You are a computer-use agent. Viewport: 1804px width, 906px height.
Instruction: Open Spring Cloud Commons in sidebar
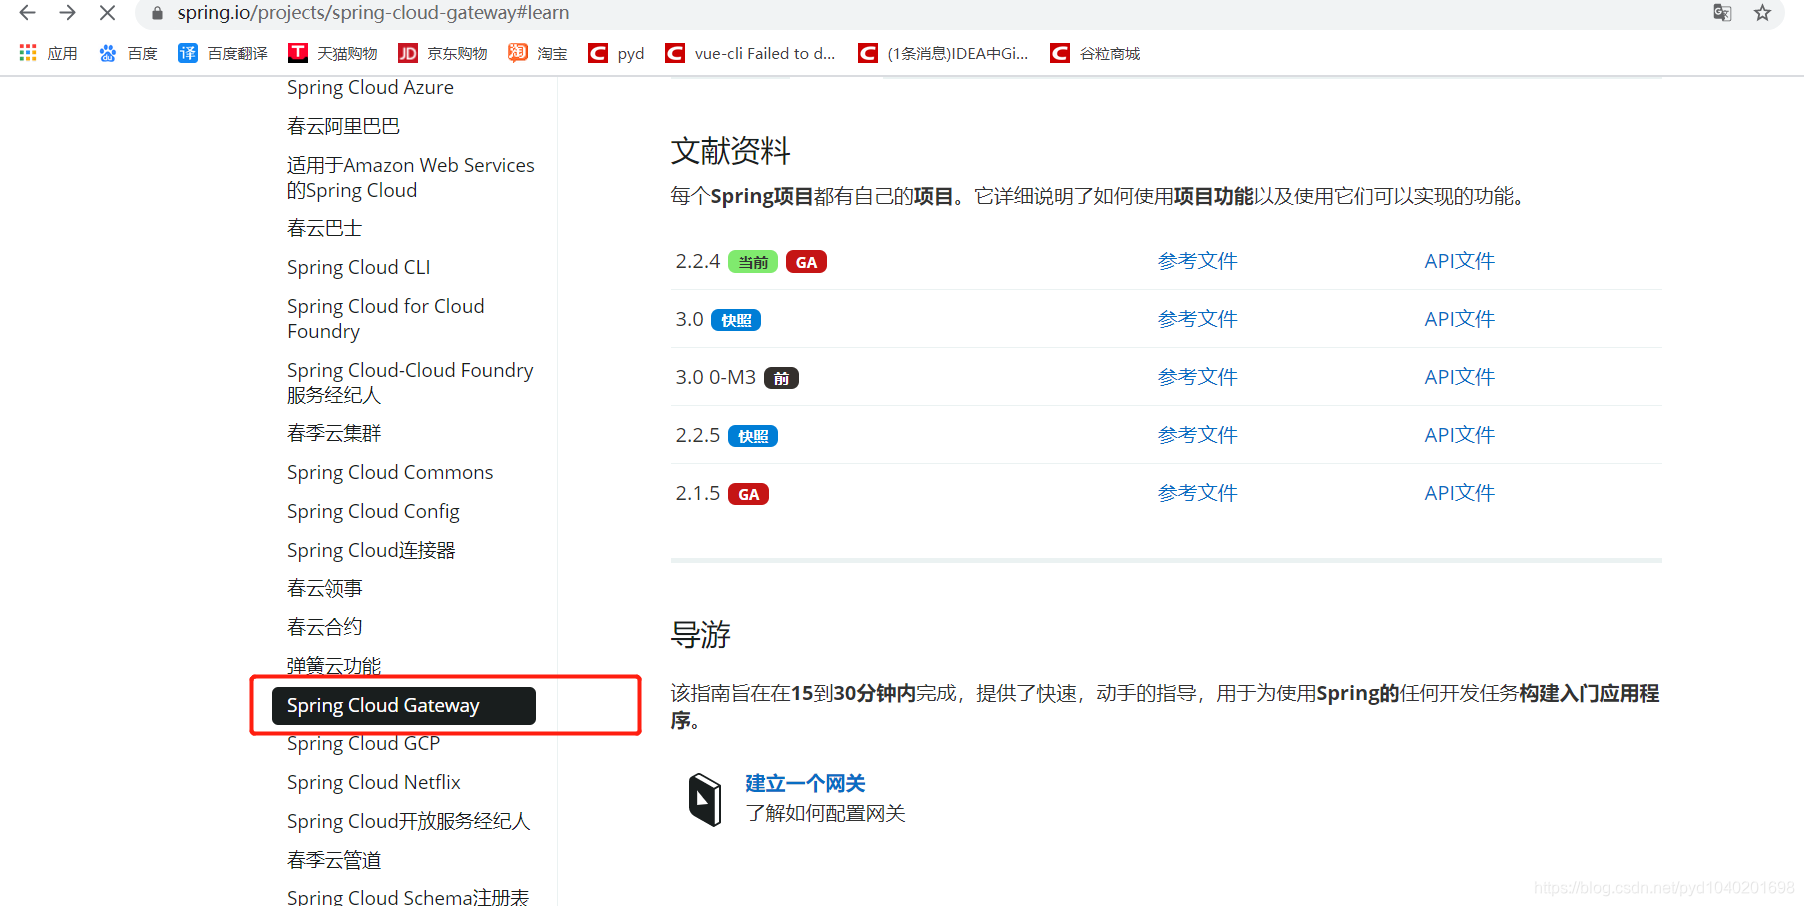pyautogui.click(x=390, y=472)
